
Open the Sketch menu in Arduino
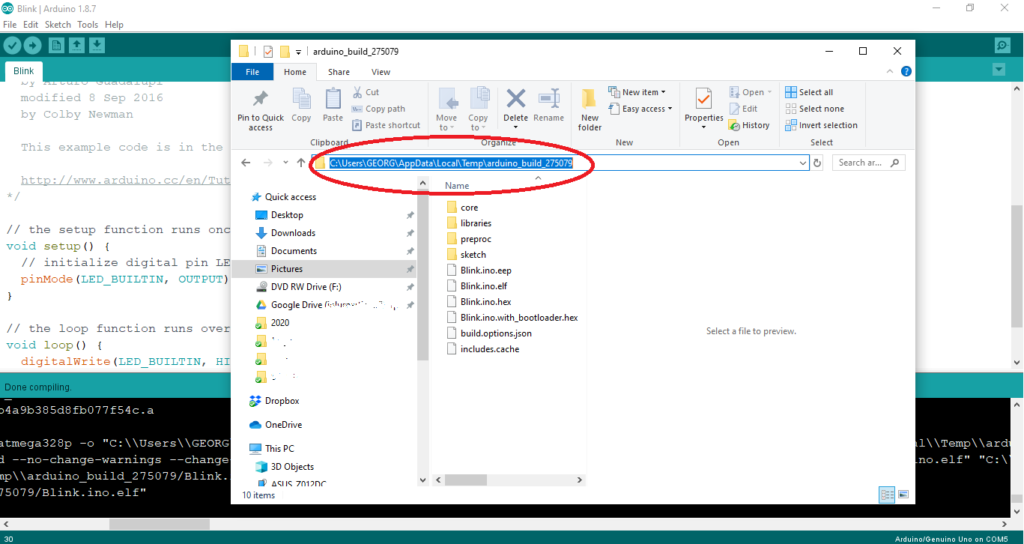coord(58,24)
